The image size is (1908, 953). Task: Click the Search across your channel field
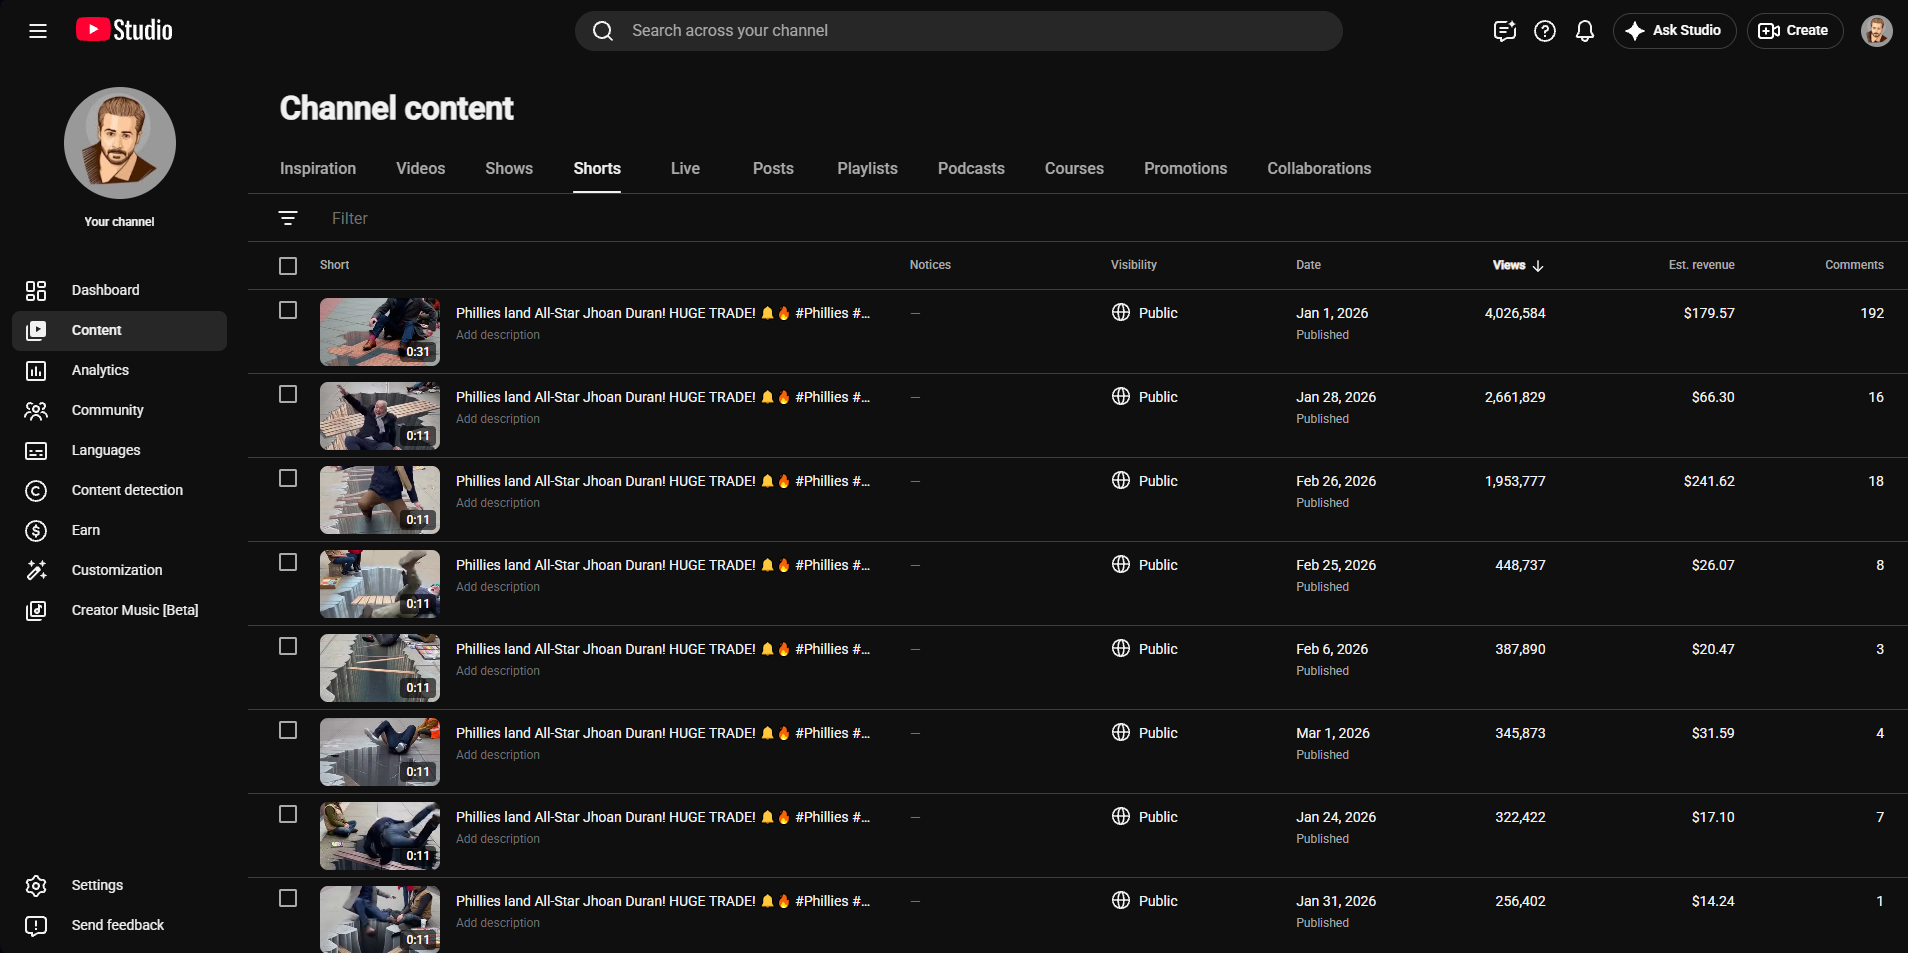(958, 31)
